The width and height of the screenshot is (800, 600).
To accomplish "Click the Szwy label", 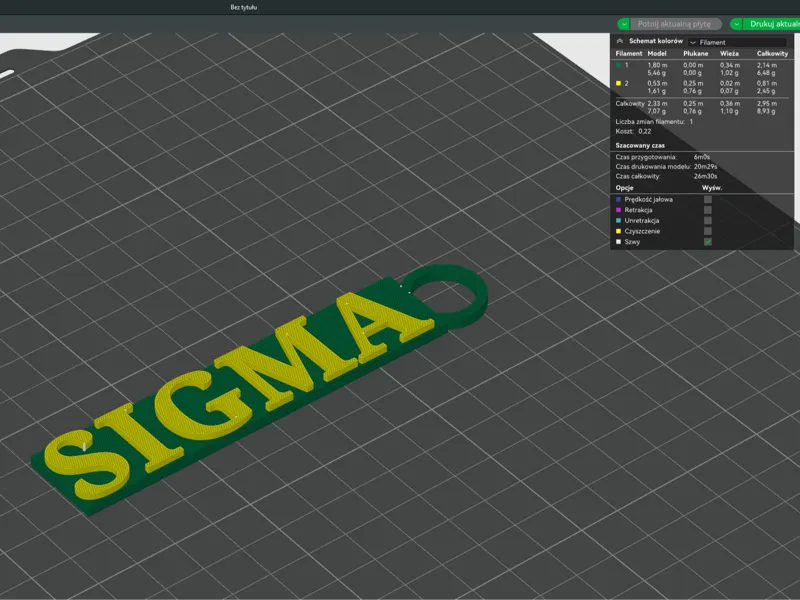I will [632, 242].
